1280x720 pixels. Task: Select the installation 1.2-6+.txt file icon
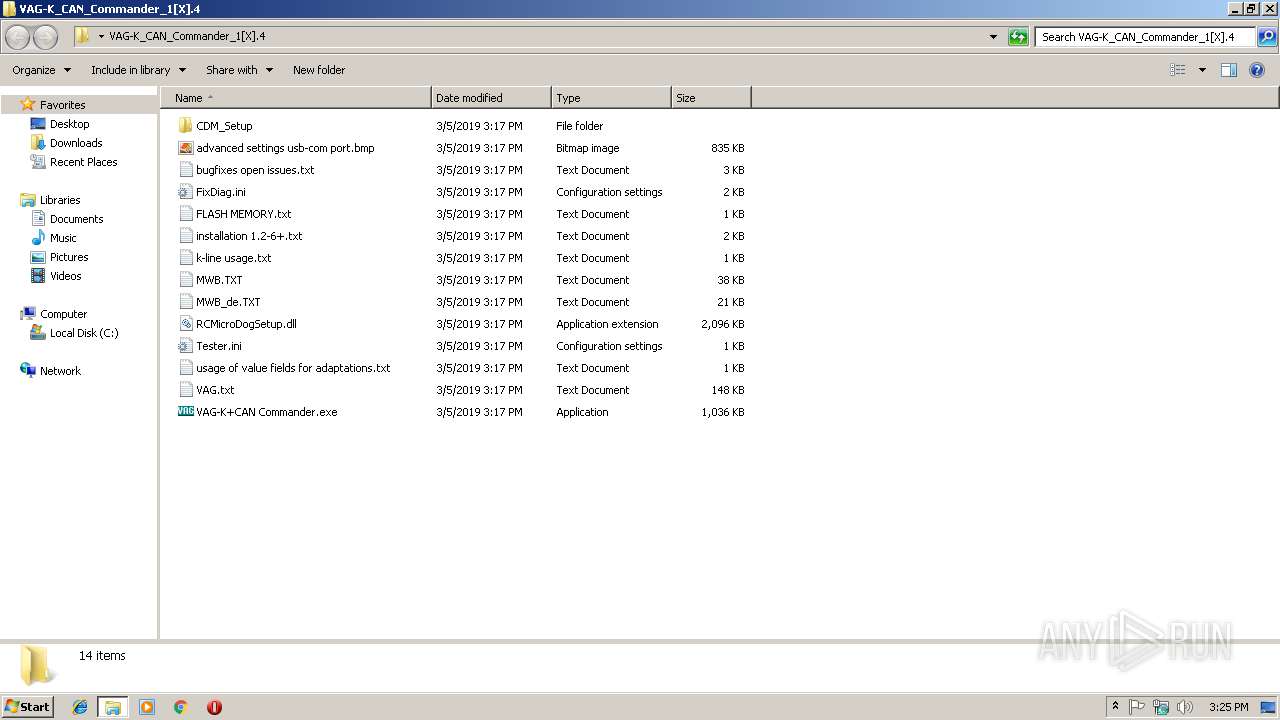(185, 236)
